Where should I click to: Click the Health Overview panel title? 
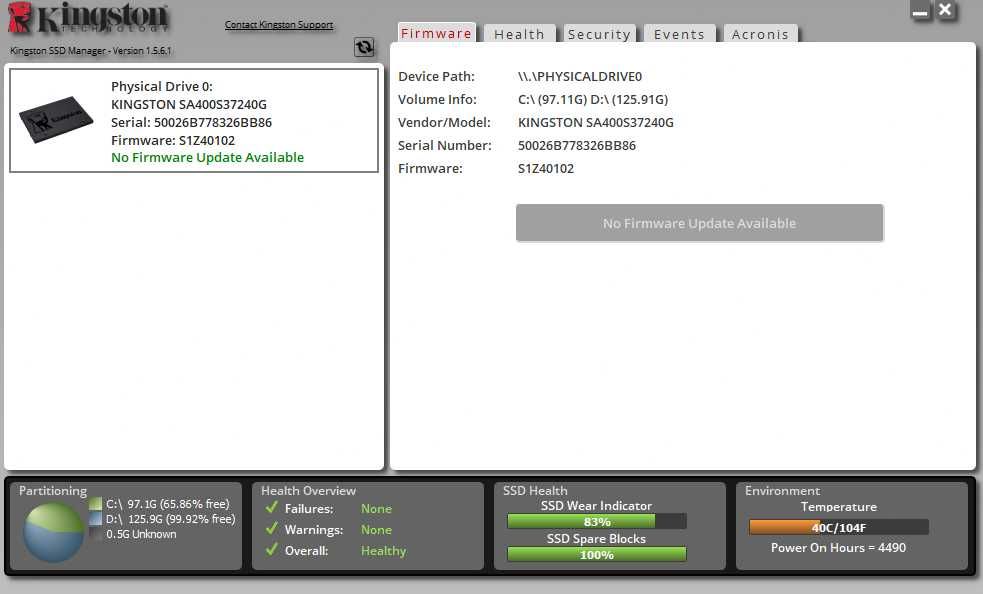click(308, 491)
